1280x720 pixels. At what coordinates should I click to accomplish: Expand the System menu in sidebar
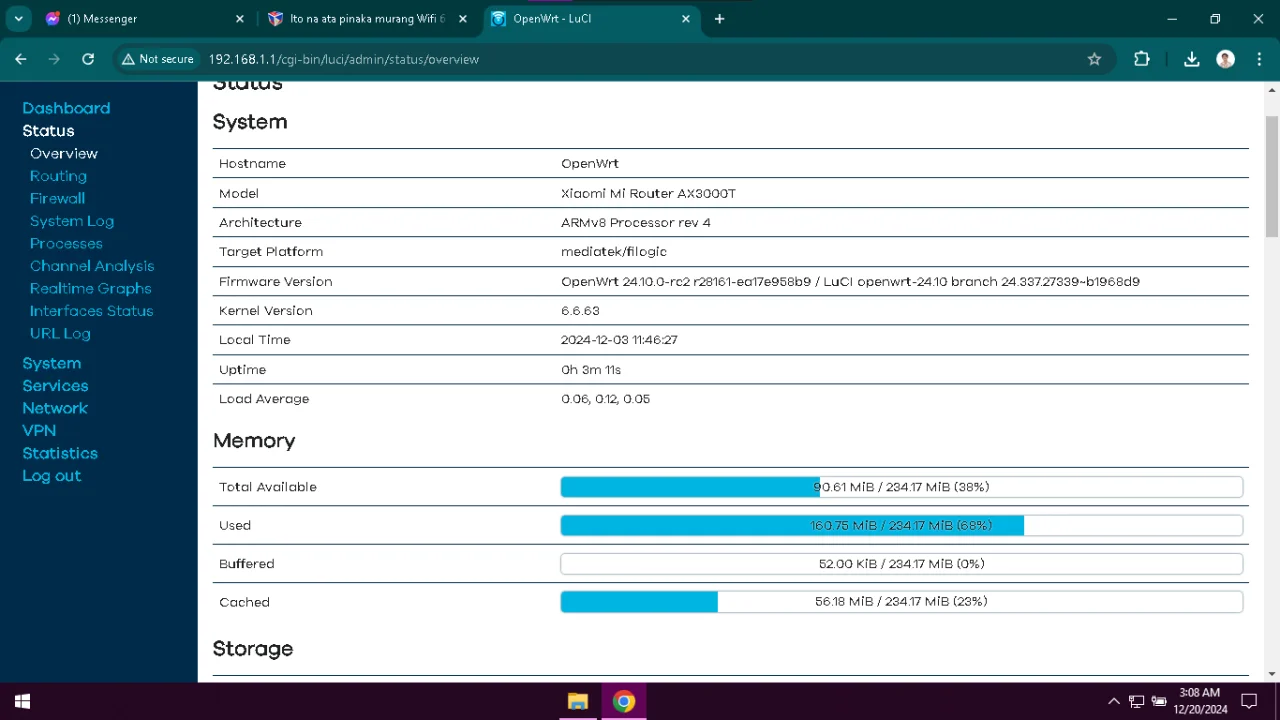[x=52, y=363]
